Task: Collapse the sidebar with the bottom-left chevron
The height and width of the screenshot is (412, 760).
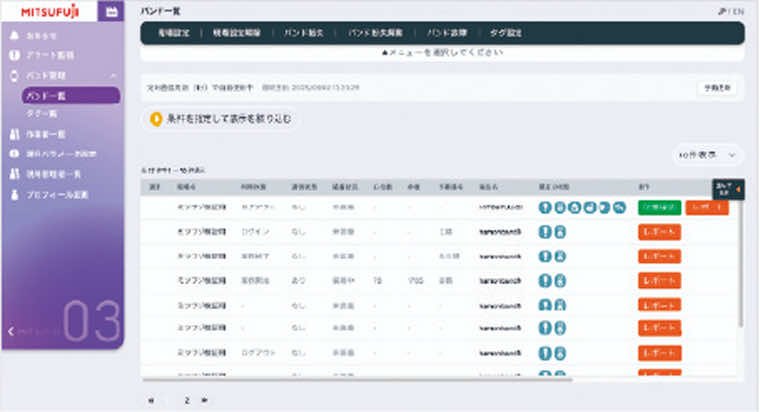Action: pos(11,332)
